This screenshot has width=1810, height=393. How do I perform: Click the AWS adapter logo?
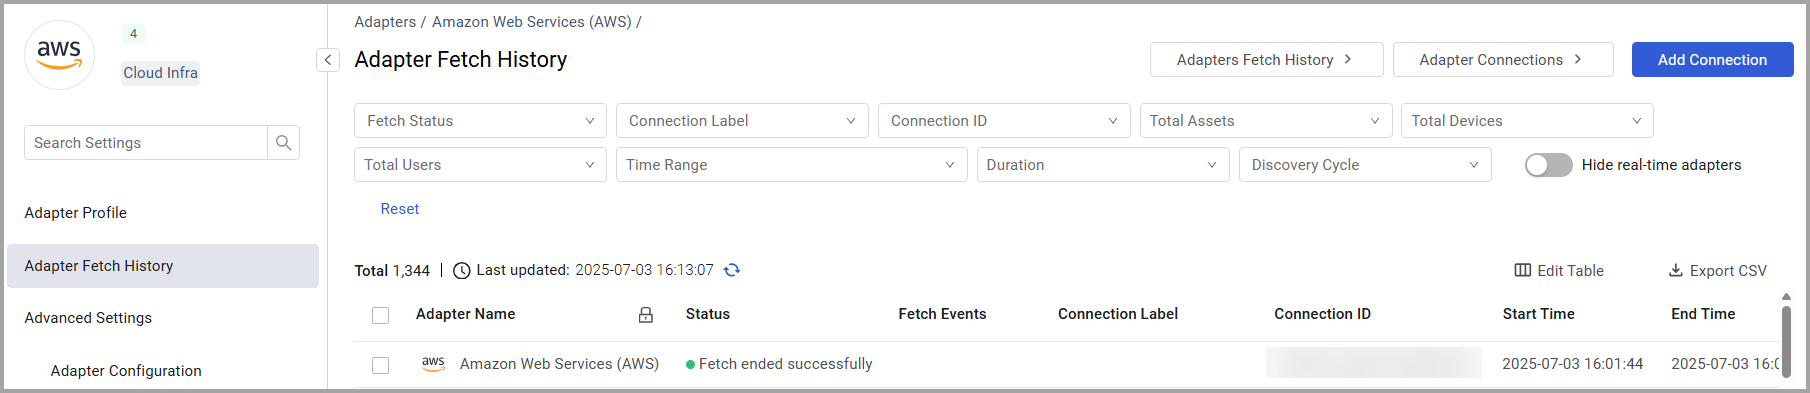coord(59,55)
